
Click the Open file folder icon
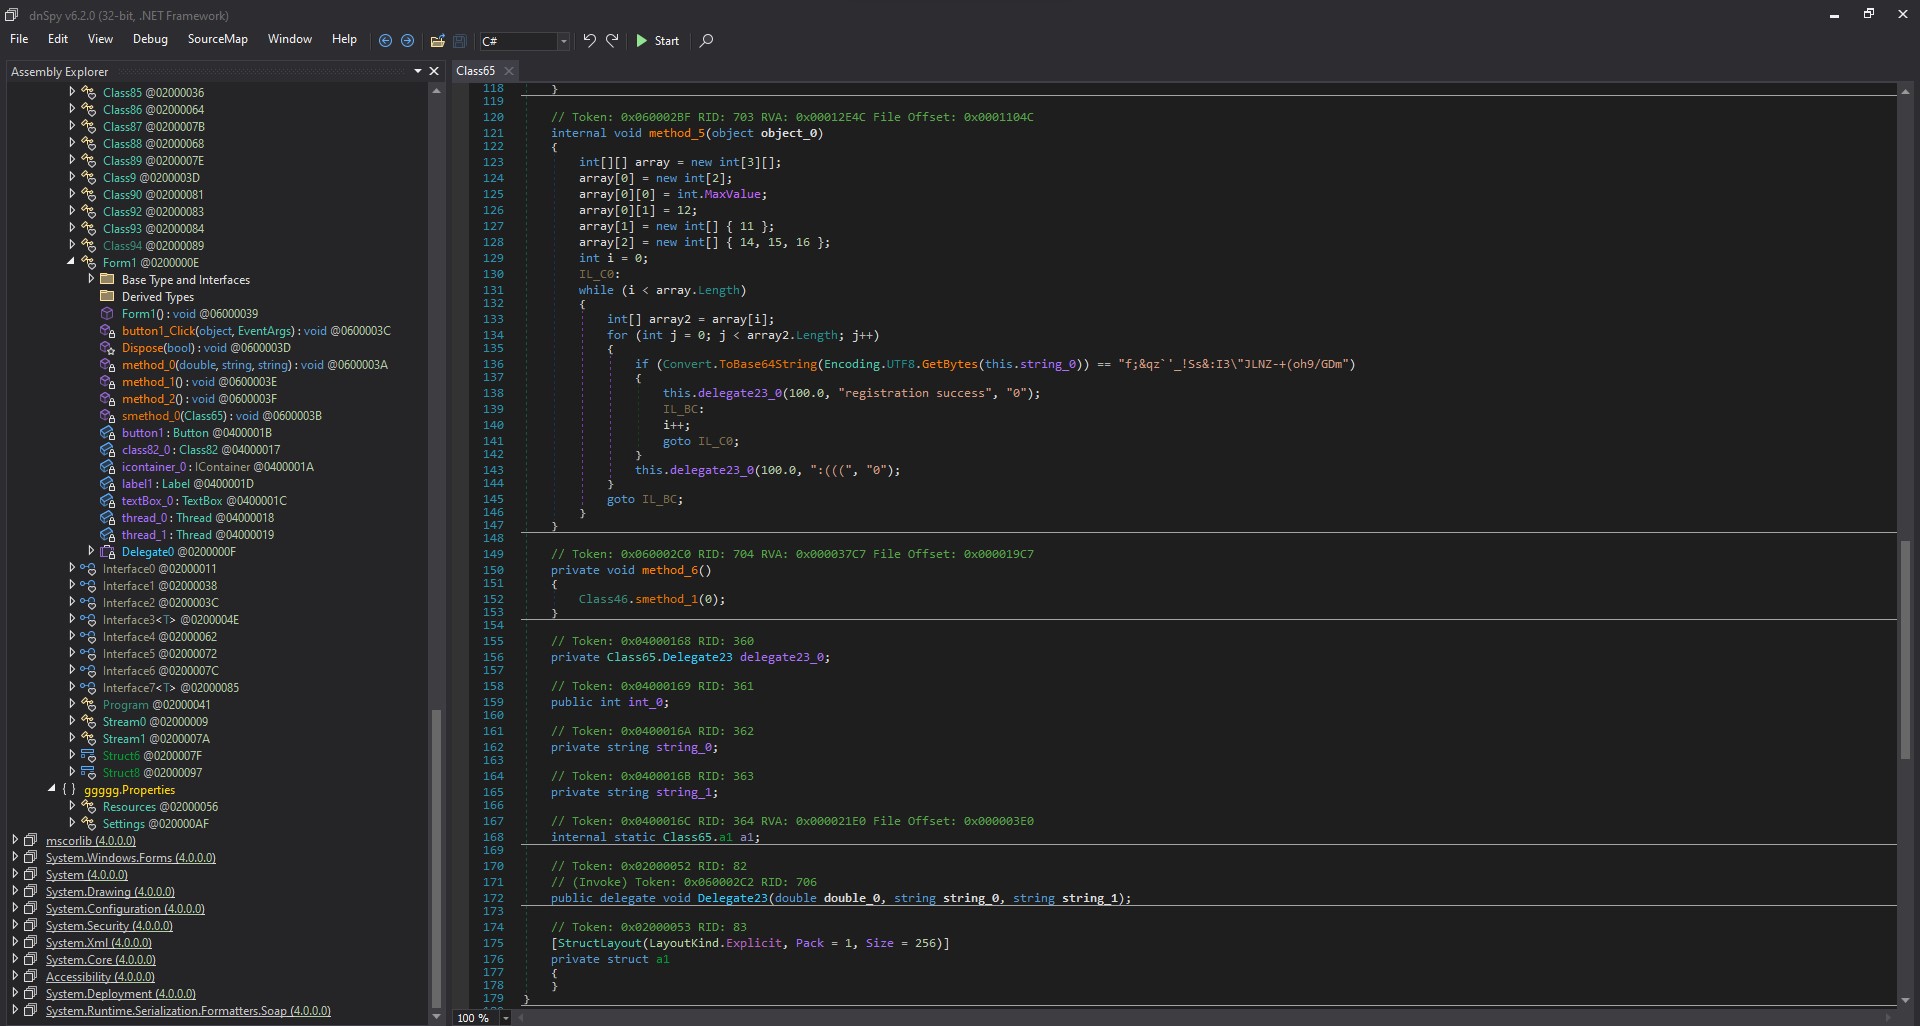coord(437,41)
